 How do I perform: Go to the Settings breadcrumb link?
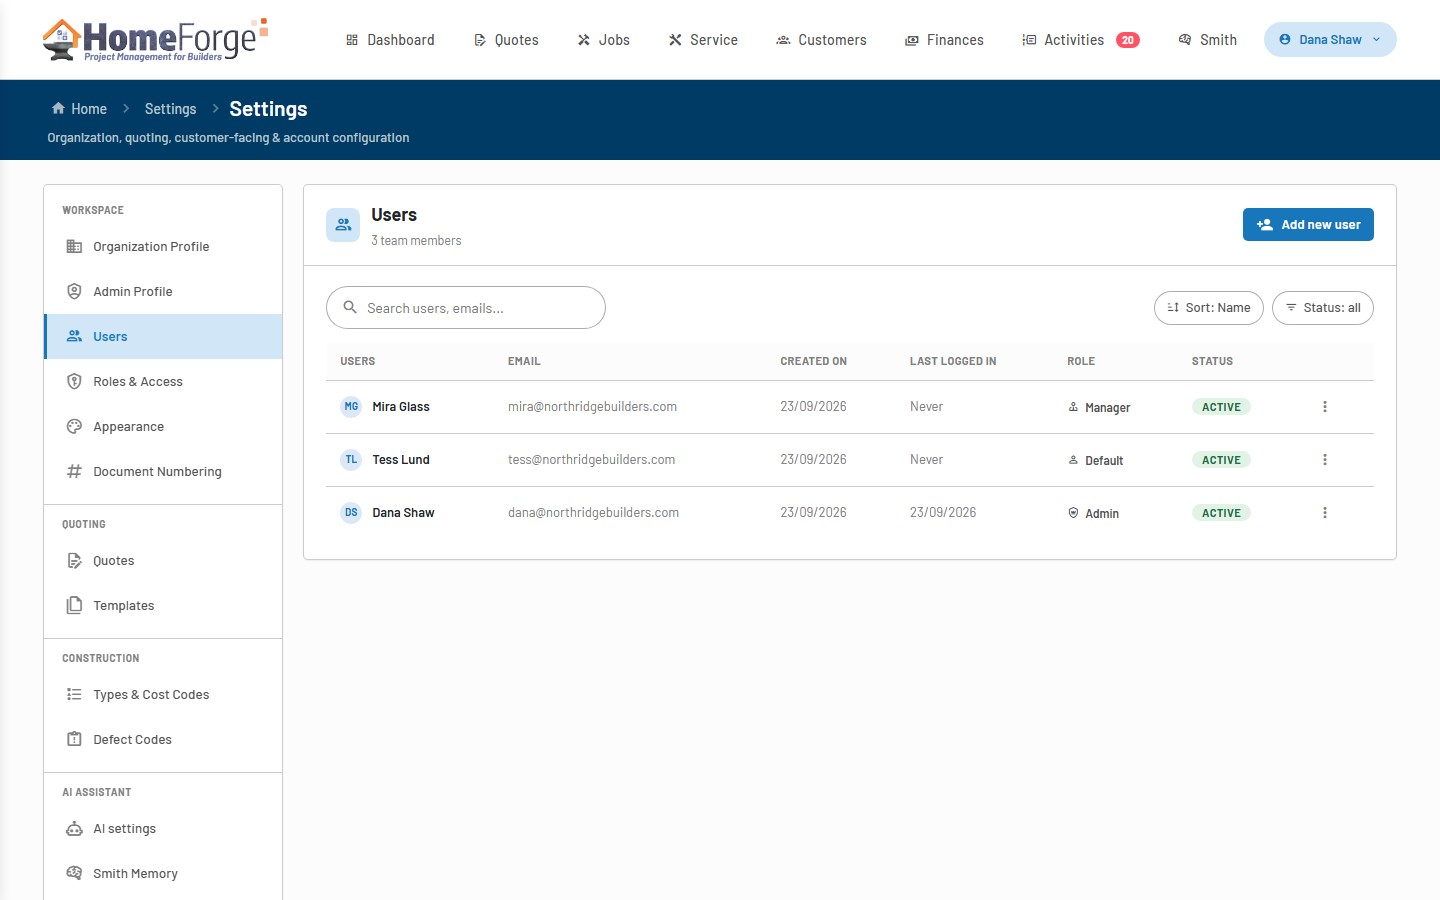tap(170, 109)
